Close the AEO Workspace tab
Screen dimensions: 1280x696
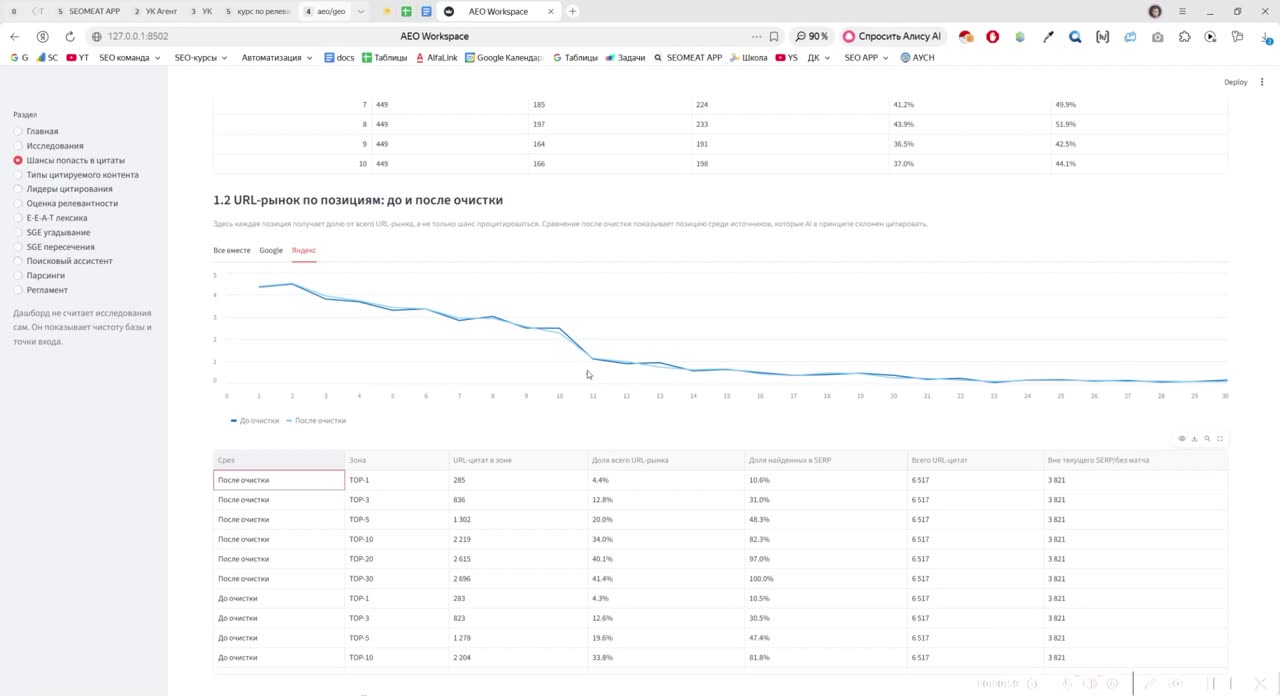[x=550, y=12]
